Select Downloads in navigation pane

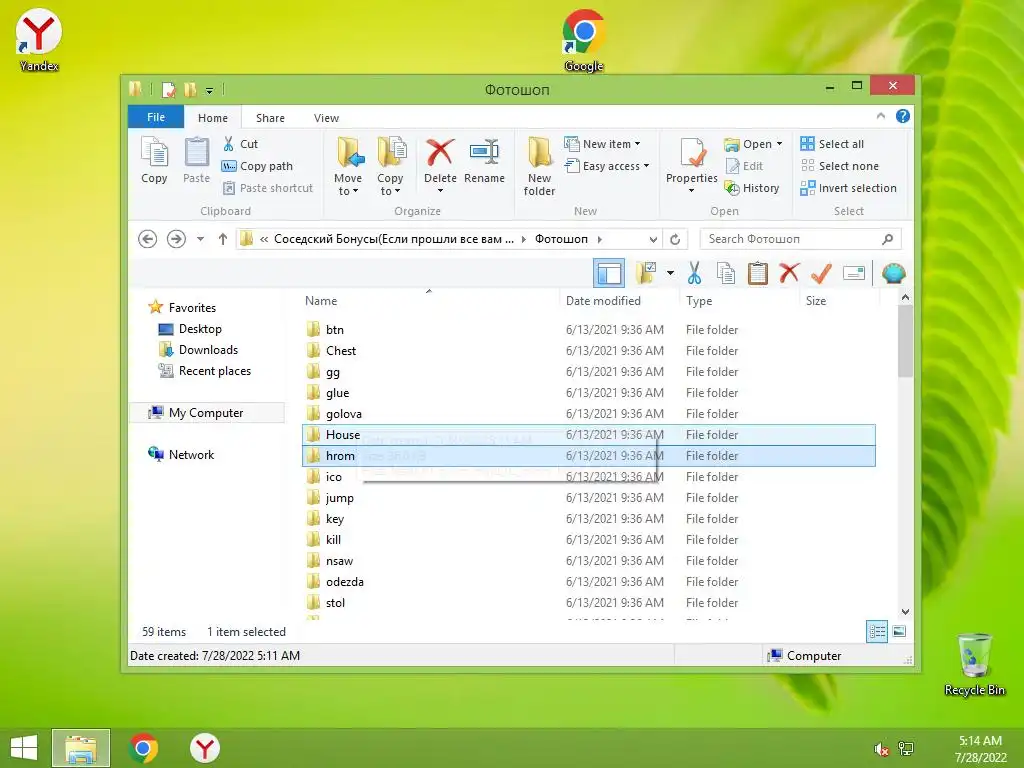coord(199,350)
